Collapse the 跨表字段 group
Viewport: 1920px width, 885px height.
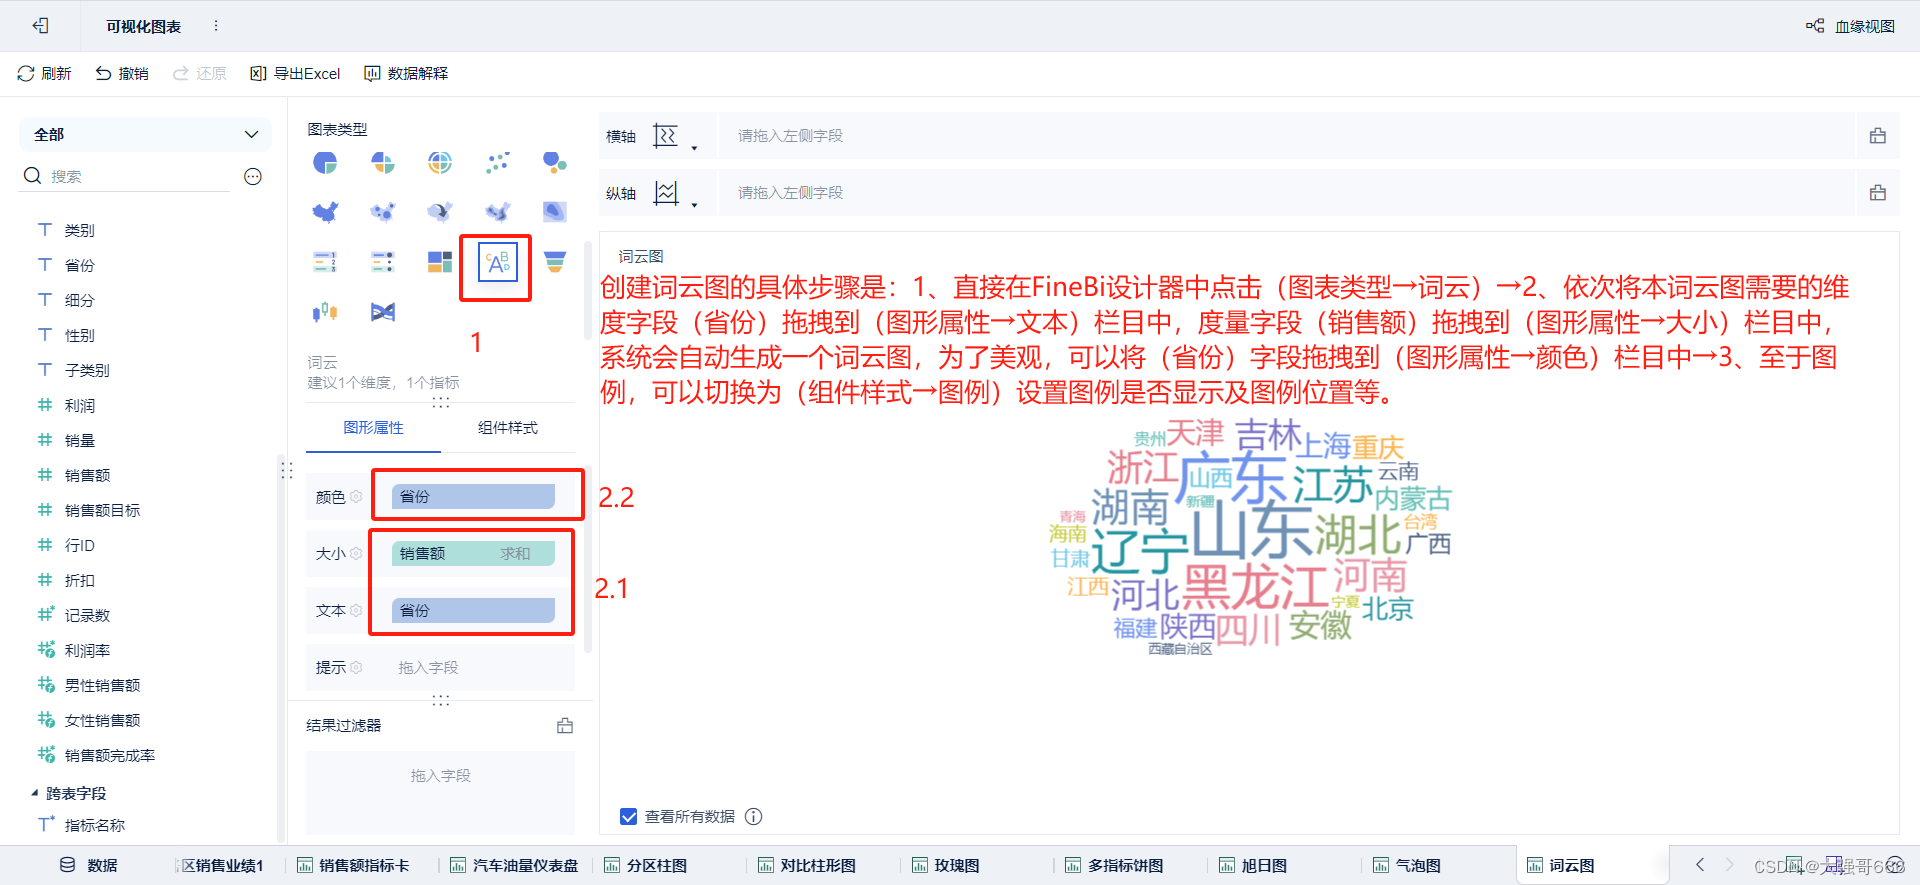click(x=35, y=793)
